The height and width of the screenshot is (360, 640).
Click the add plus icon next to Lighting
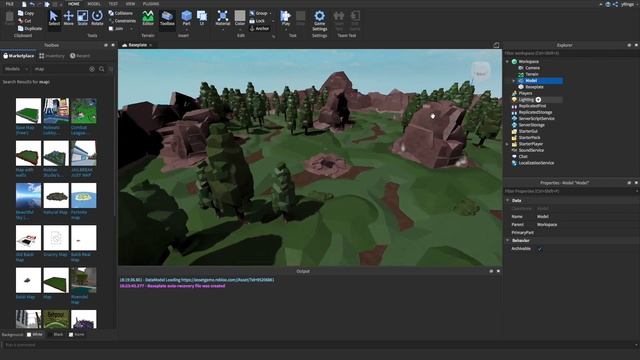click(538, 100)
